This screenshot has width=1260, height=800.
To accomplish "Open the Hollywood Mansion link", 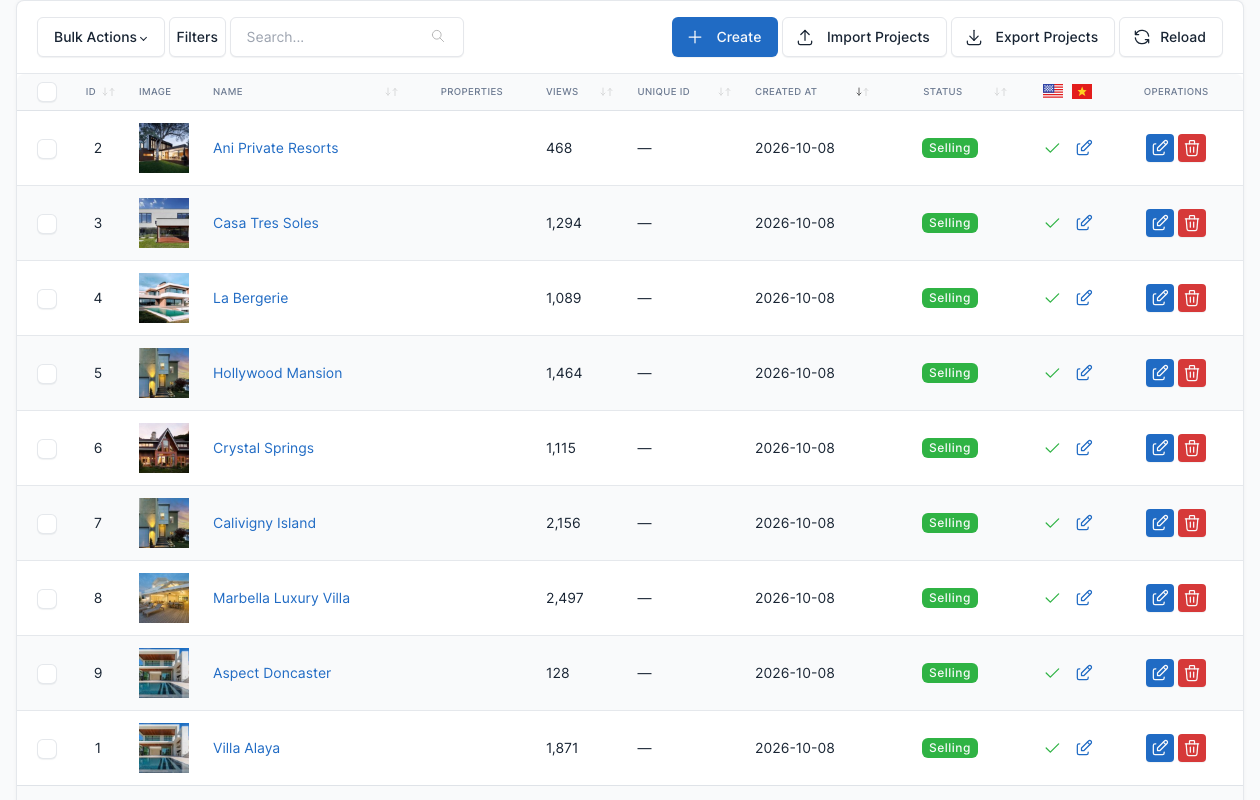I will click(278, 373).
